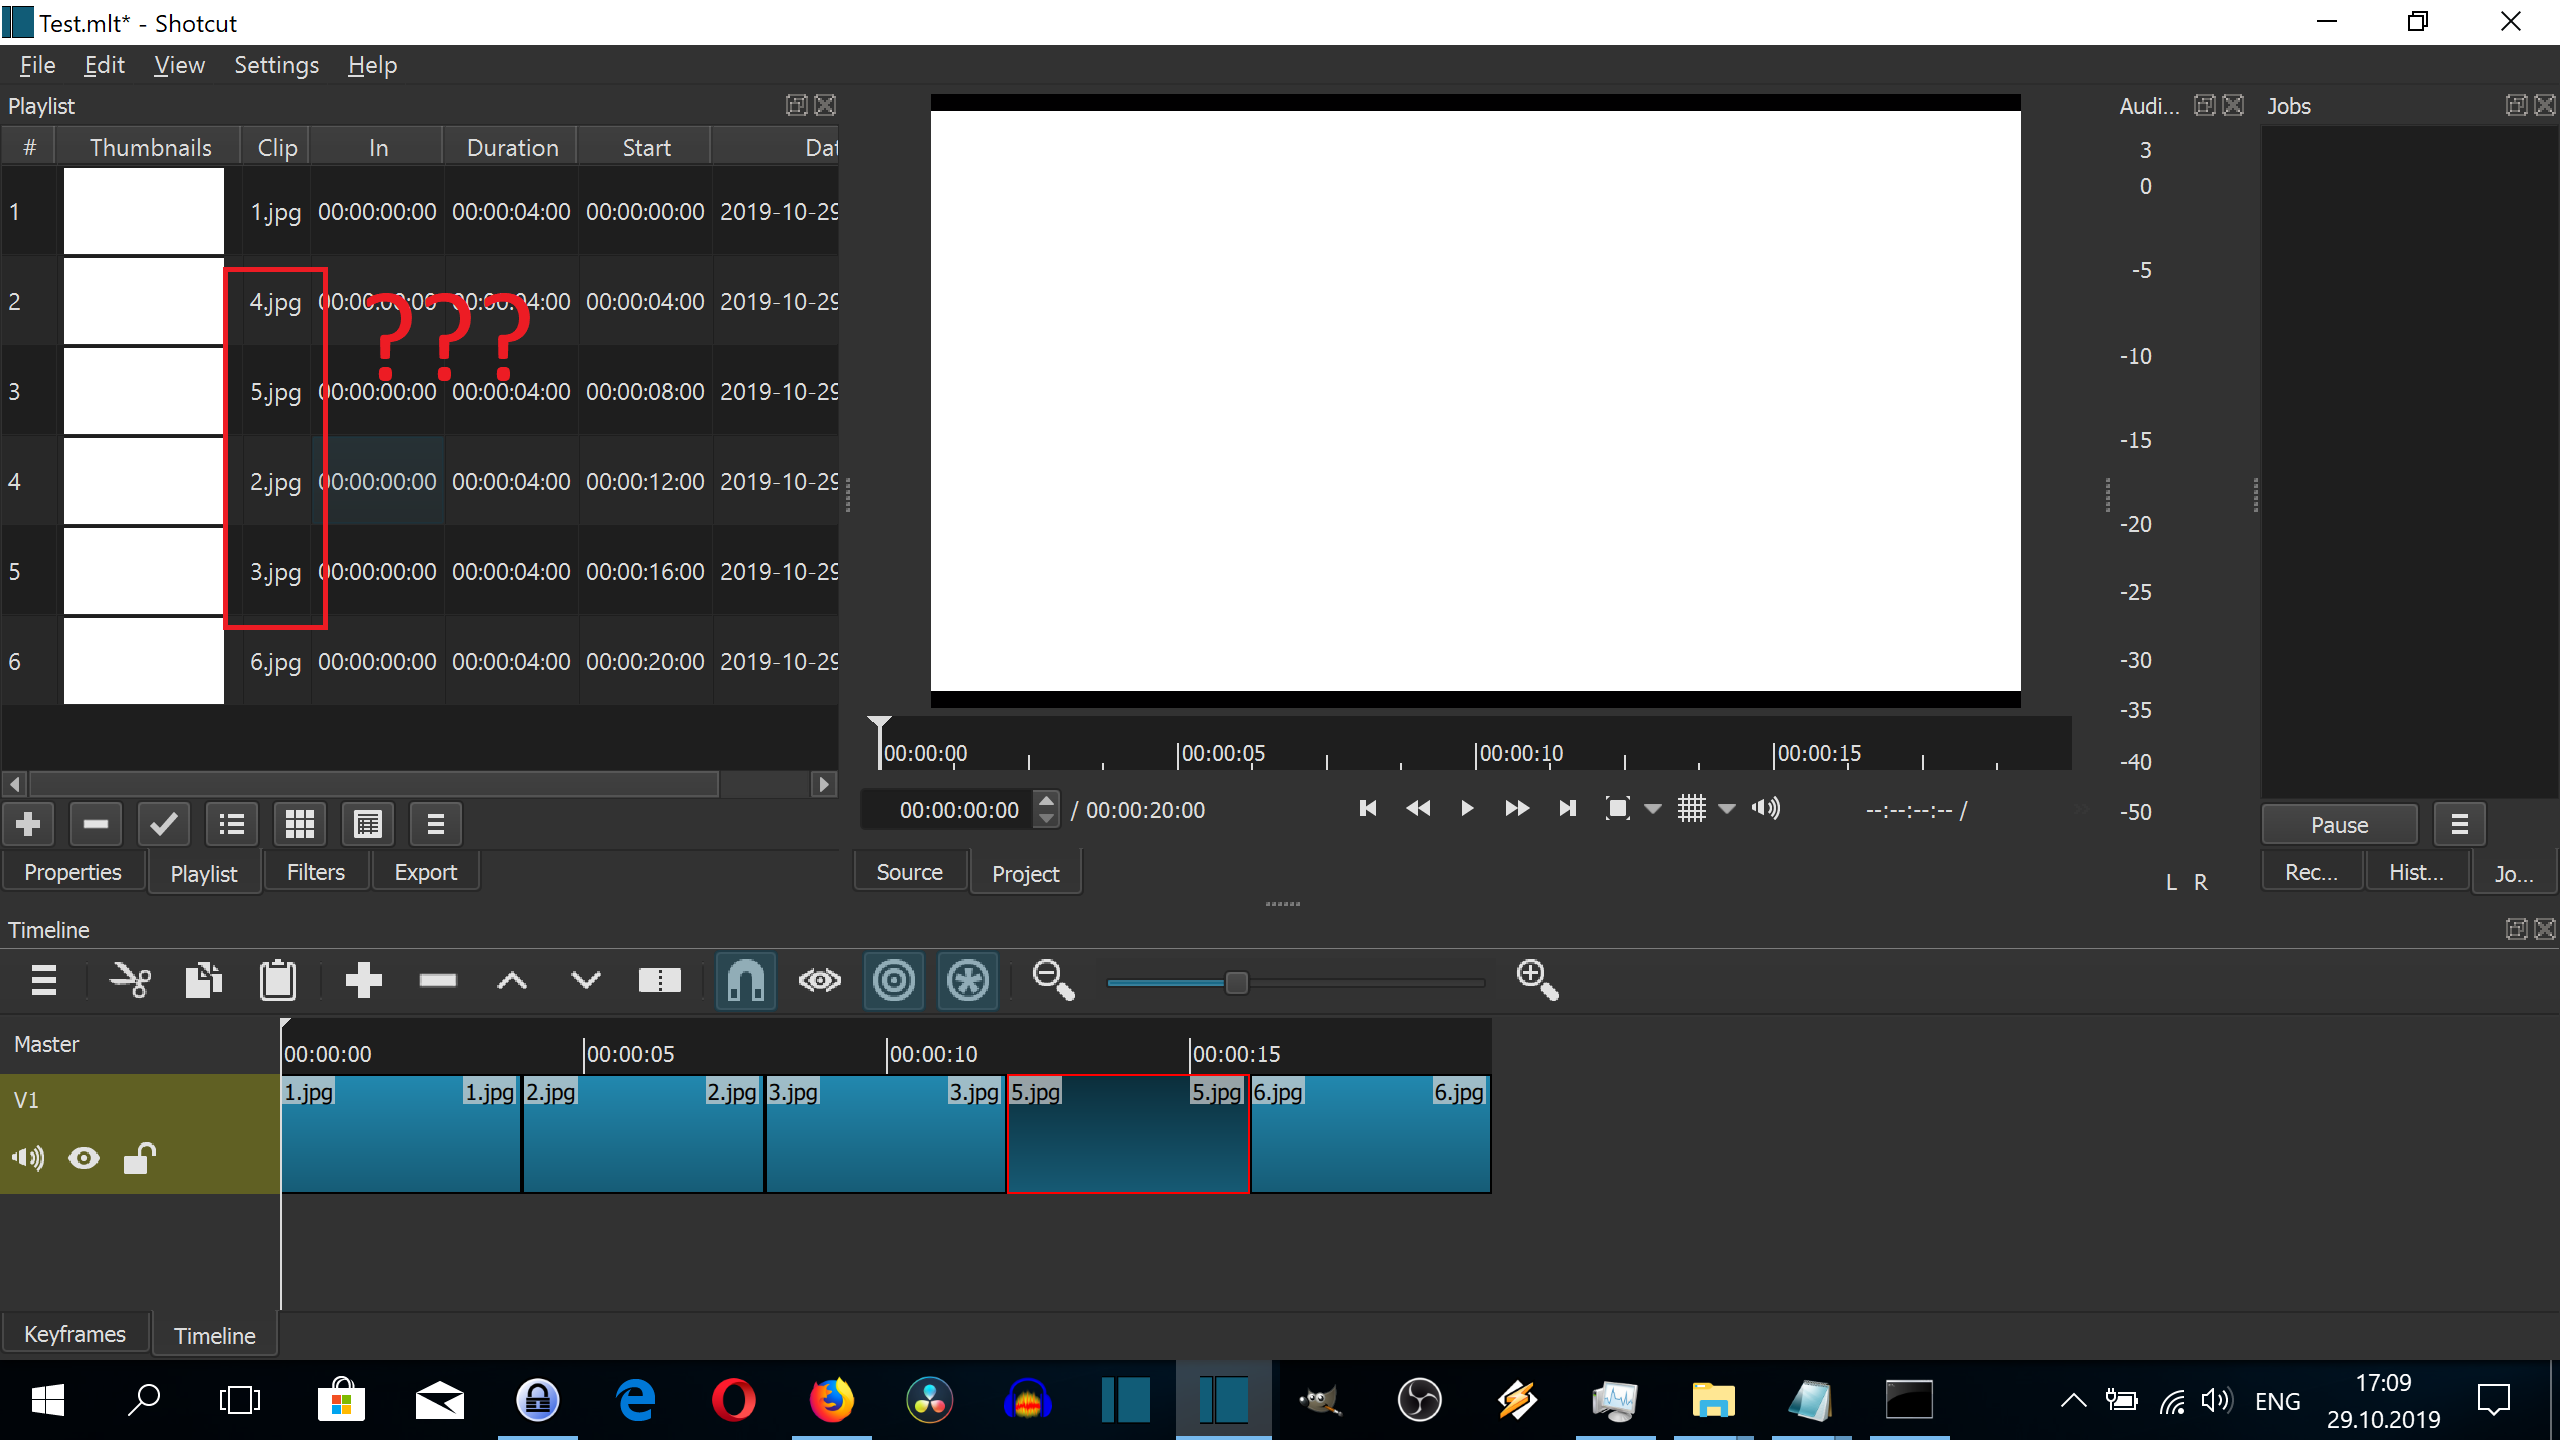Viewport: 2560px width, 1440px height.
Task: Switch to the Filters tab
Action: coord(315,872)
